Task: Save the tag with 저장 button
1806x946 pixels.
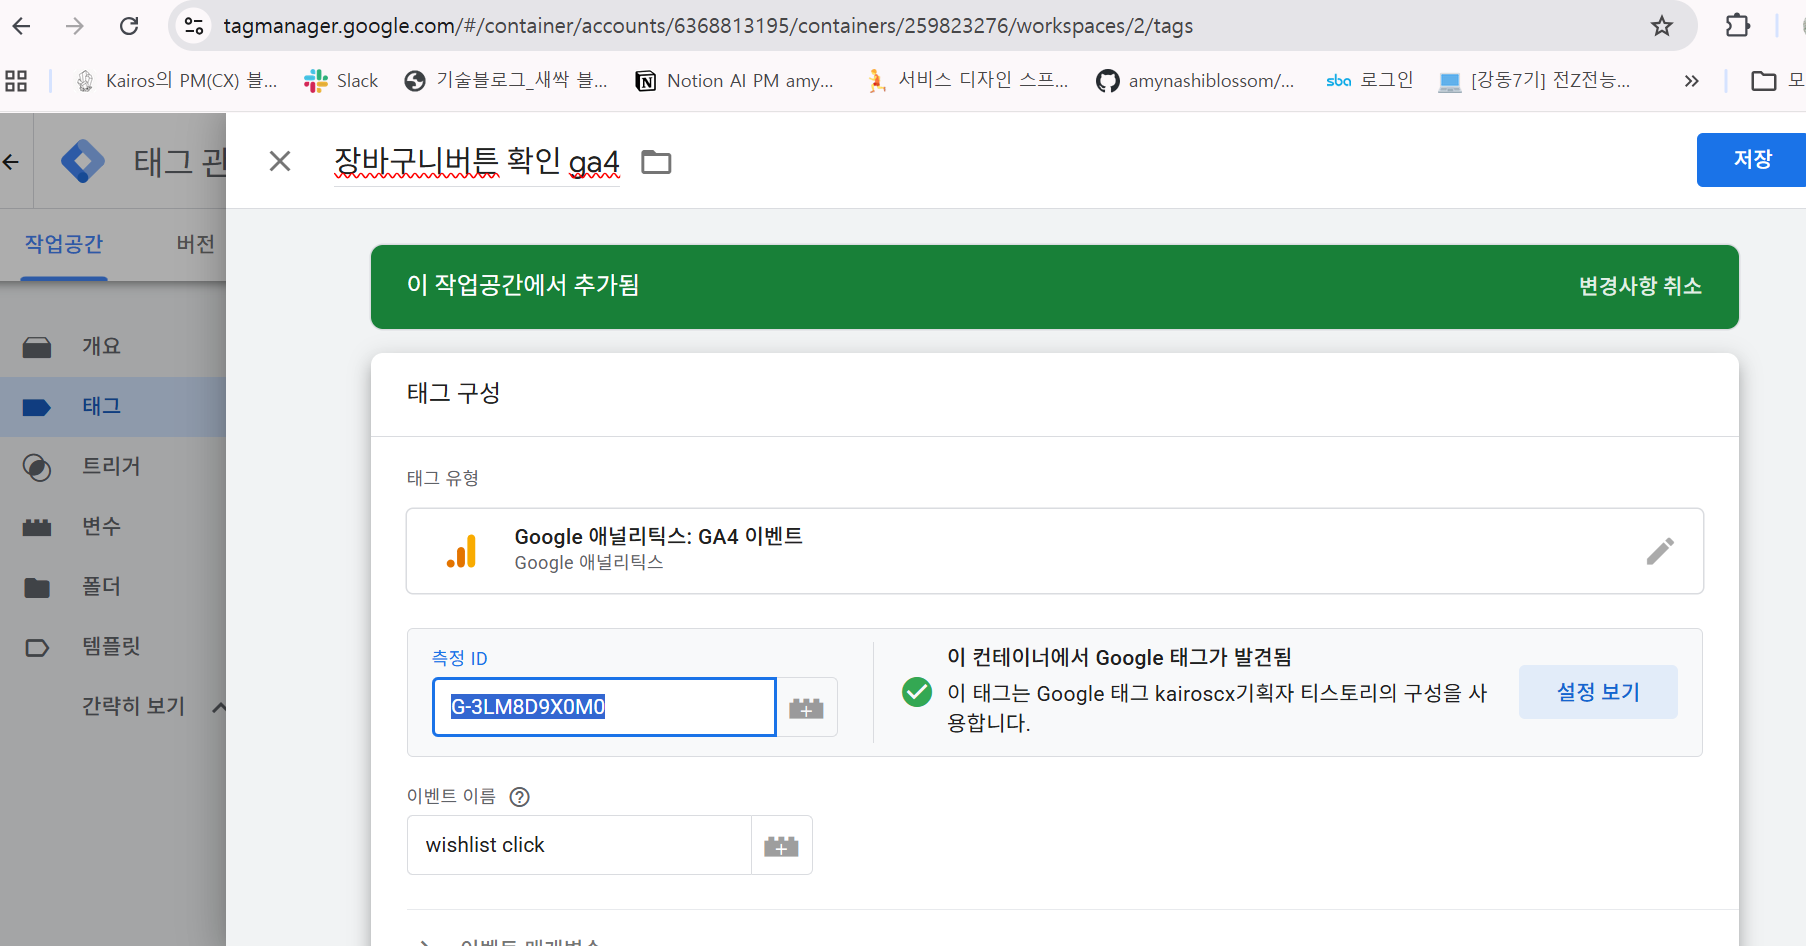Action: pyautogui.click(x=1751, y=160)
